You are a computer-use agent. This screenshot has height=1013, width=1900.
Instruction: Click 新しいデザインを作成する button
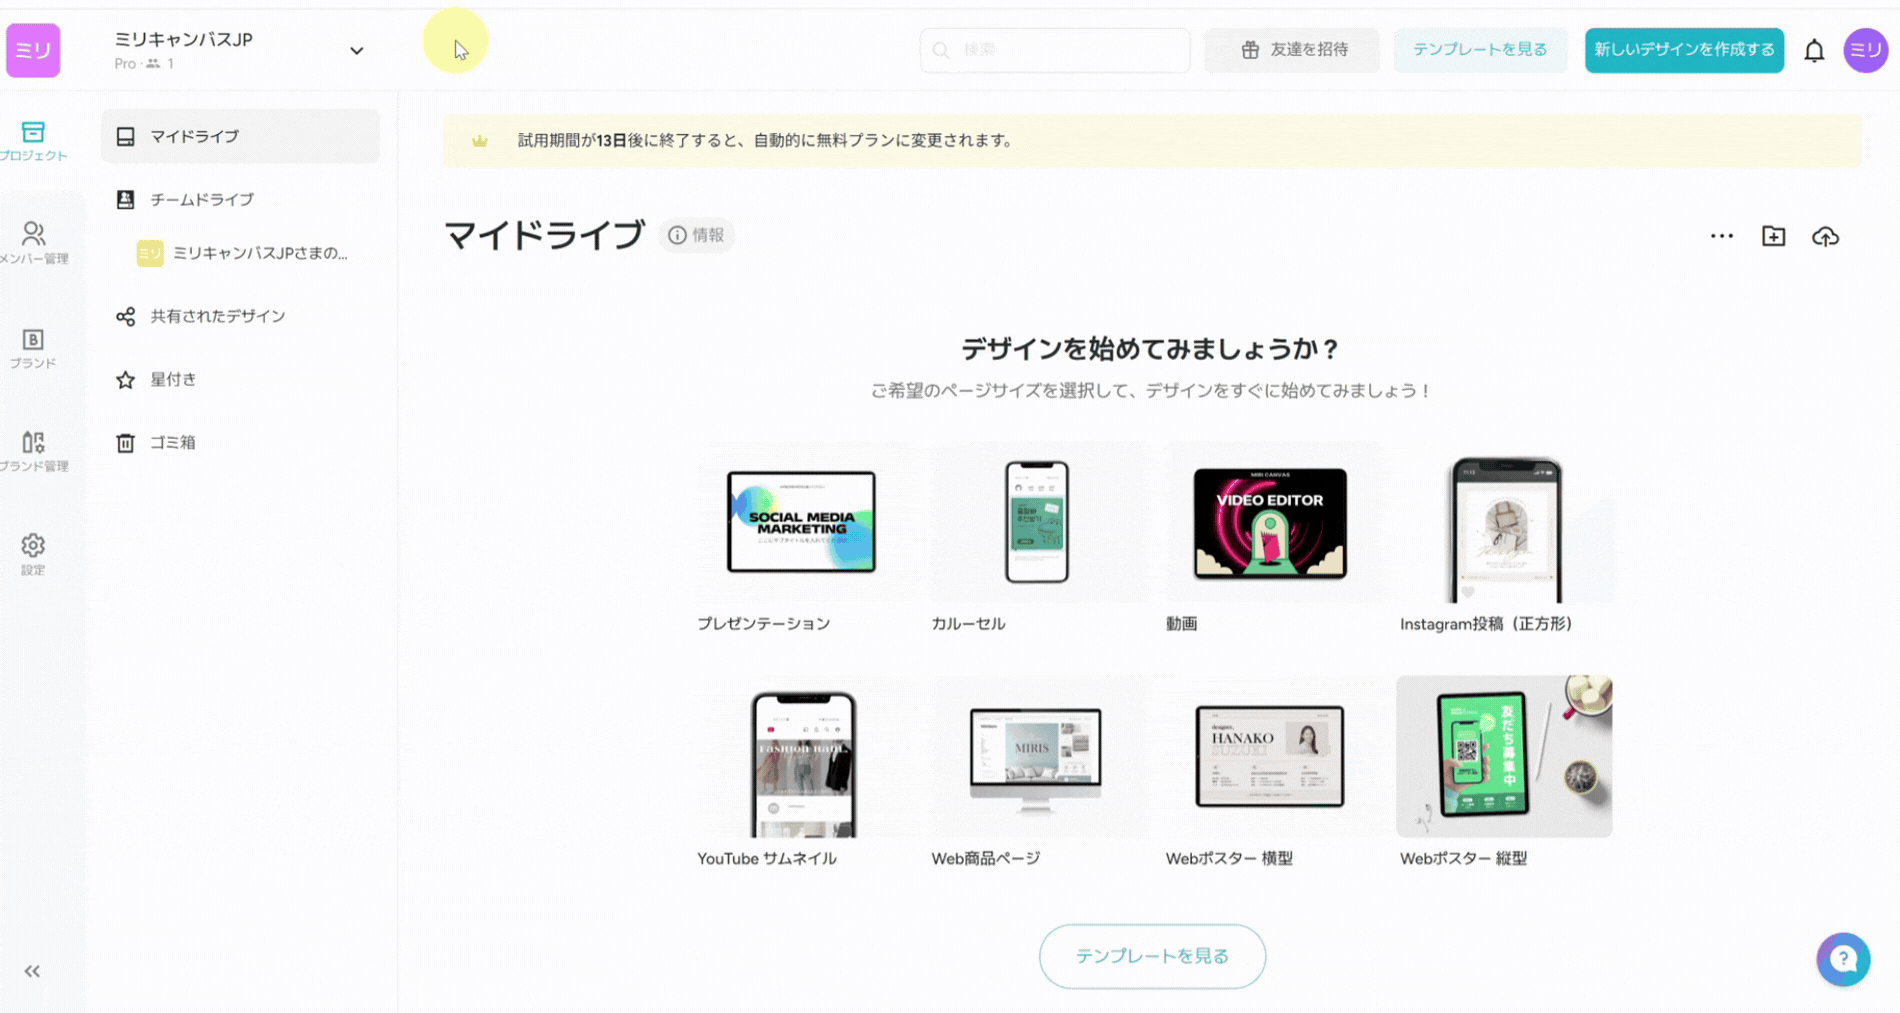tap(1683, 50)
